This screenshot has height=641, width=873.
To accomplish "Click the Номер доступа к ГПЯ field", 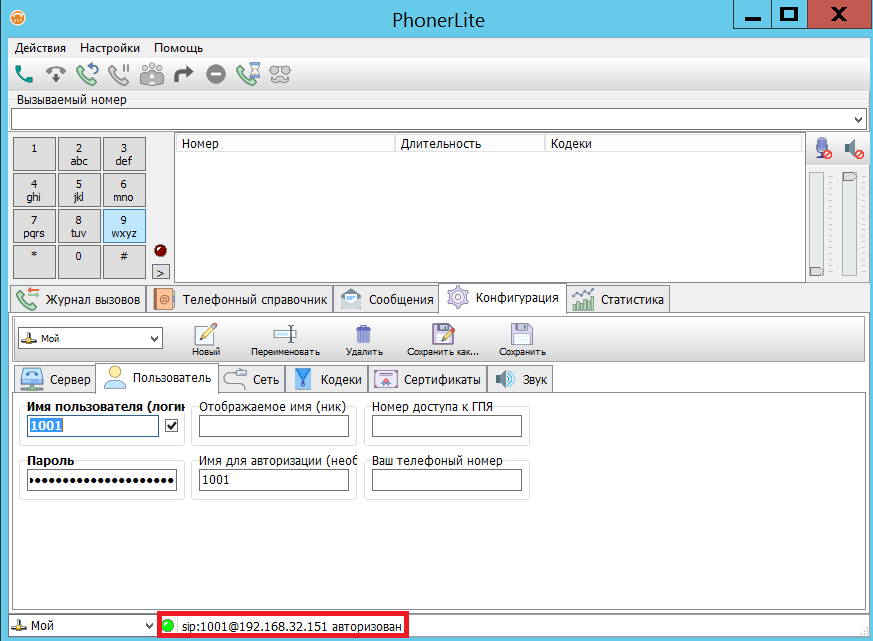I will (x=447, y=426).
